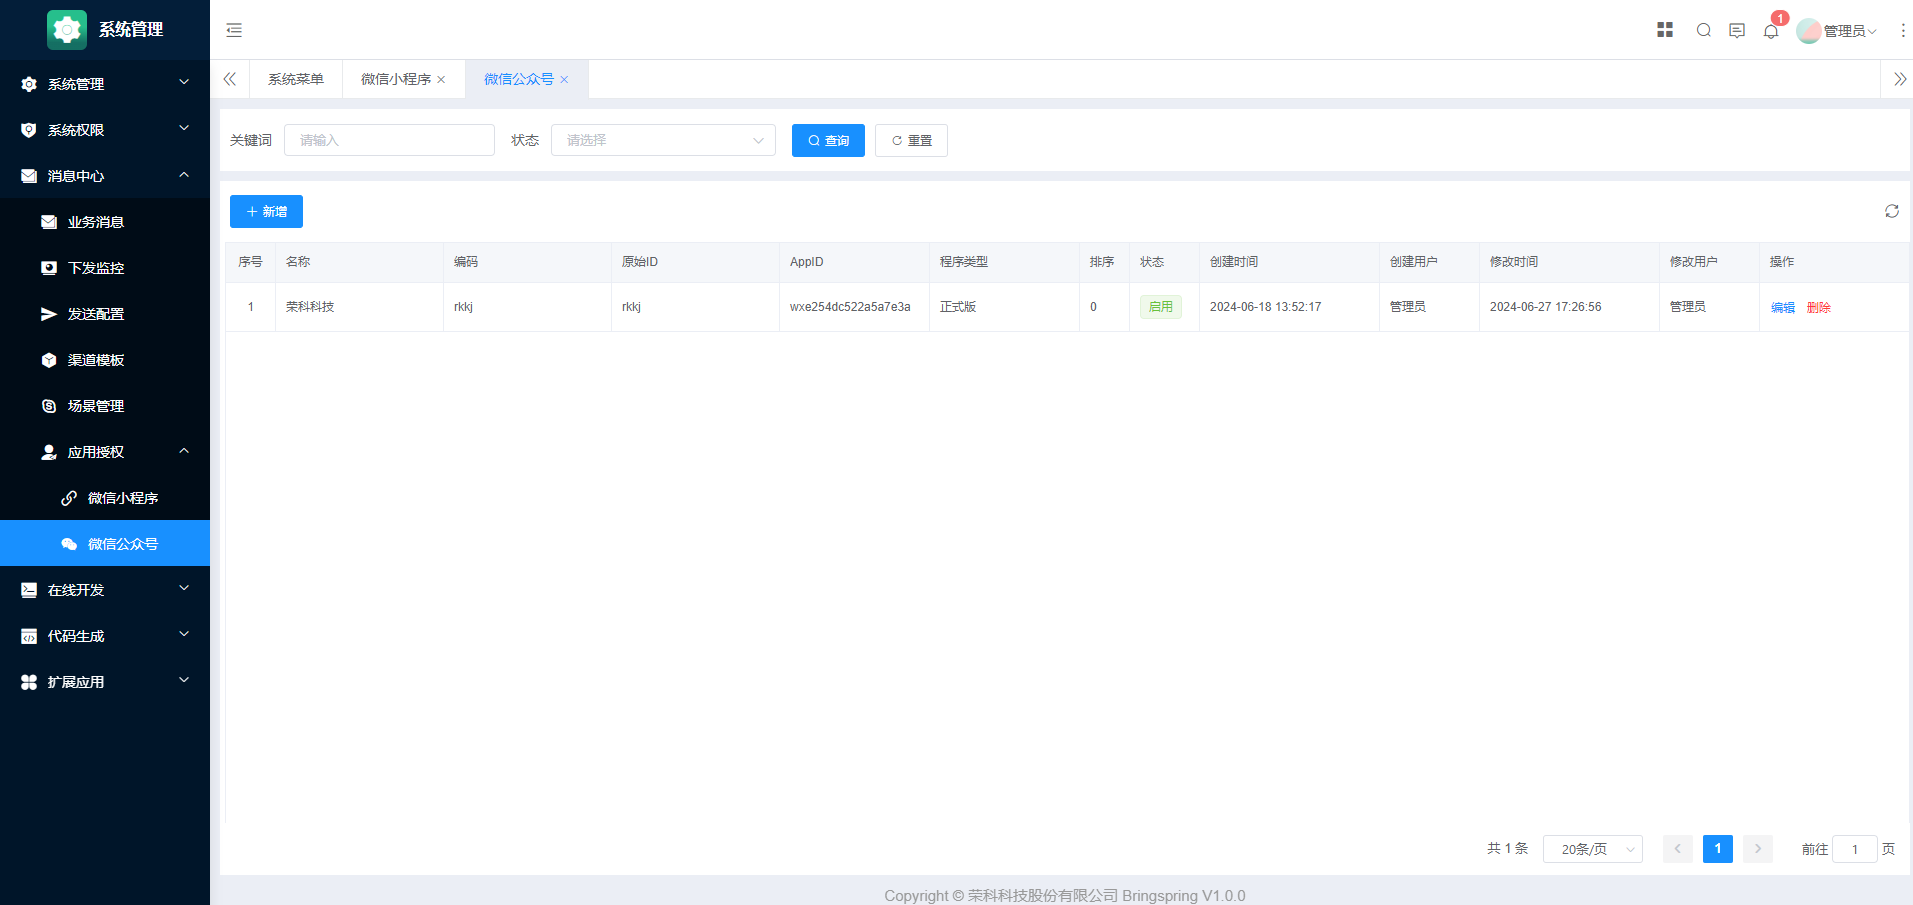
Task: Open the 管理员 user dropdown
Action: point(1838,31)
